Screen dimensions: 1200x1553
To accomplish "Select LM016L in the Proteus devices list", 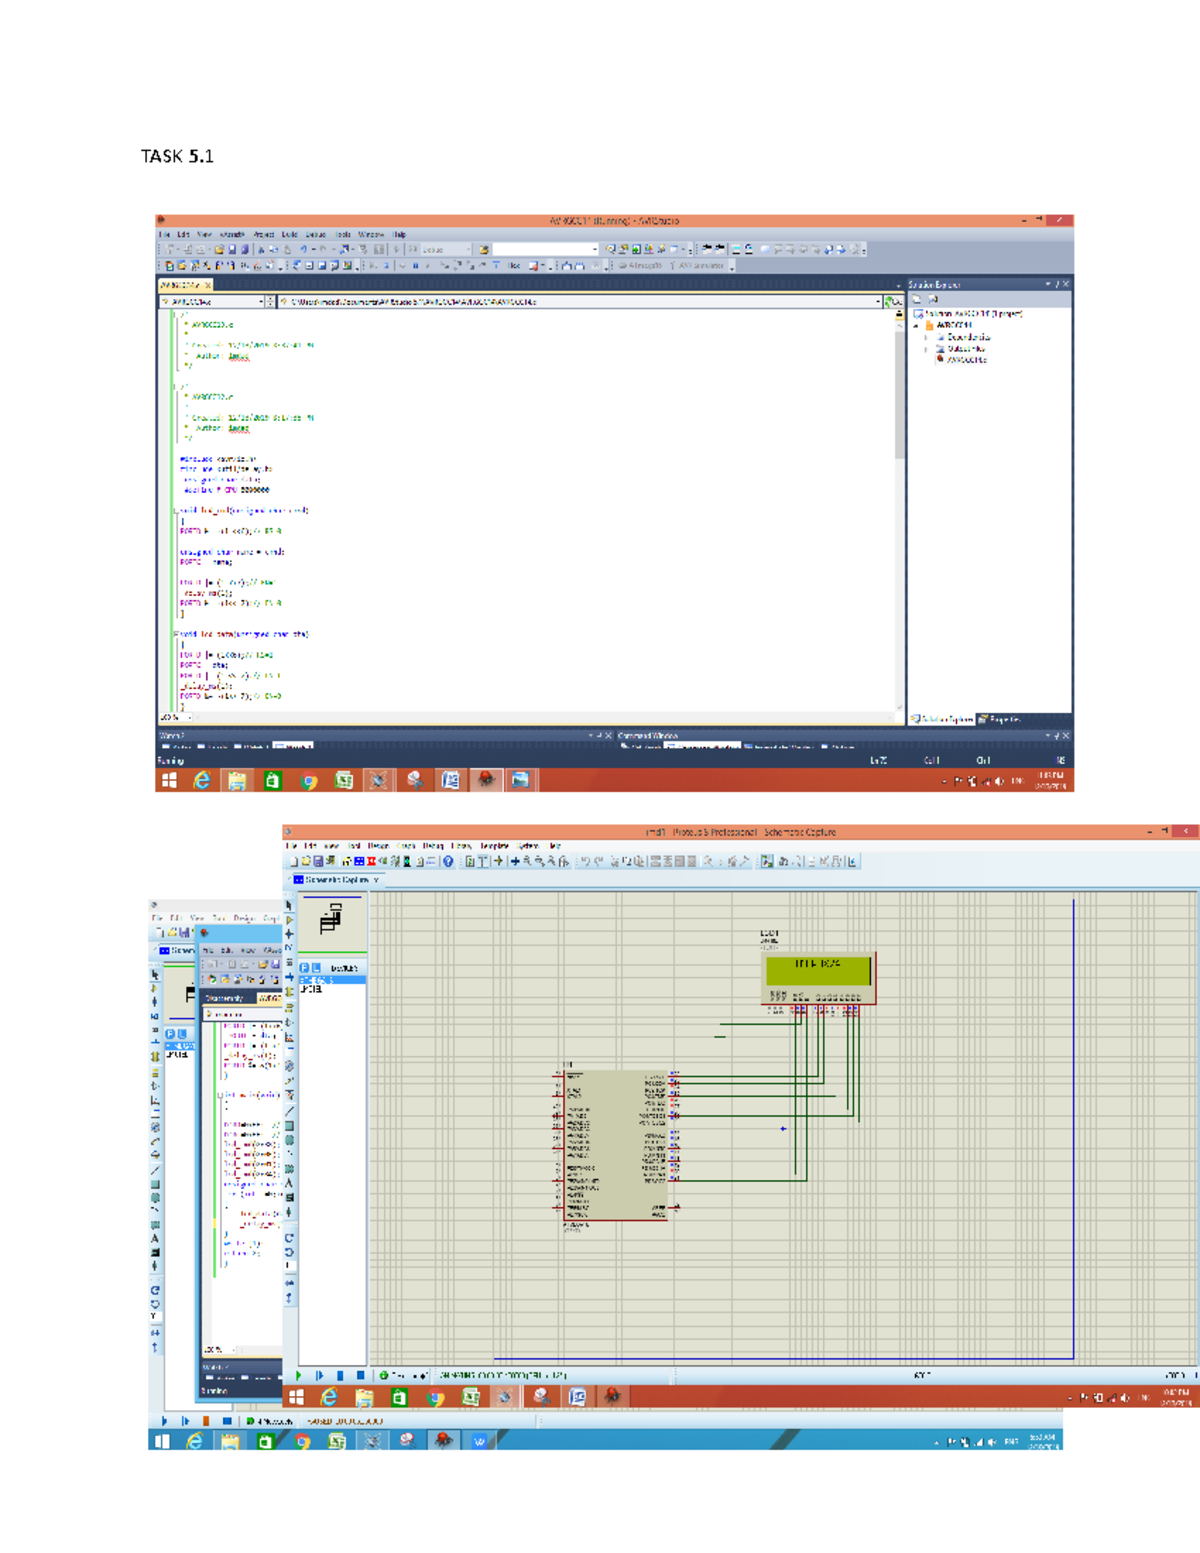I will (312, 989).
